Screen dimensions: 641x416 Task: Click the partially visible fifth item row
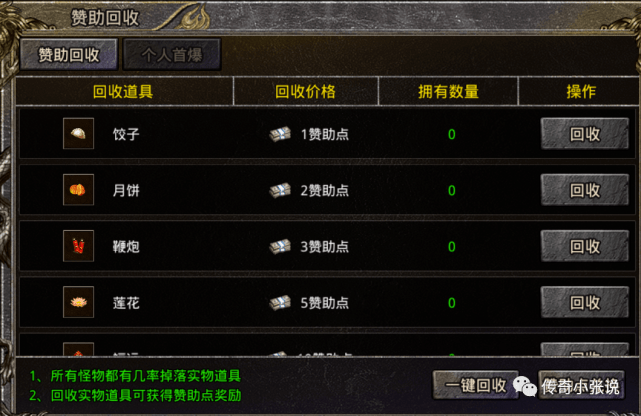[x=327, y=345]
